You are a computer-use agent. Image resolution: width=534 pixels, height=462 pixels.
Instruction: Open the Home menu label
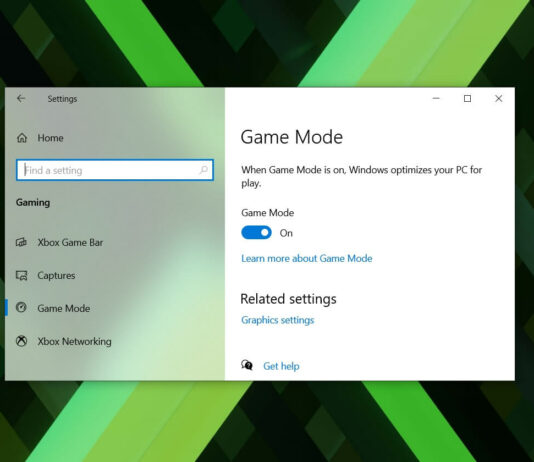coord(50,138)
